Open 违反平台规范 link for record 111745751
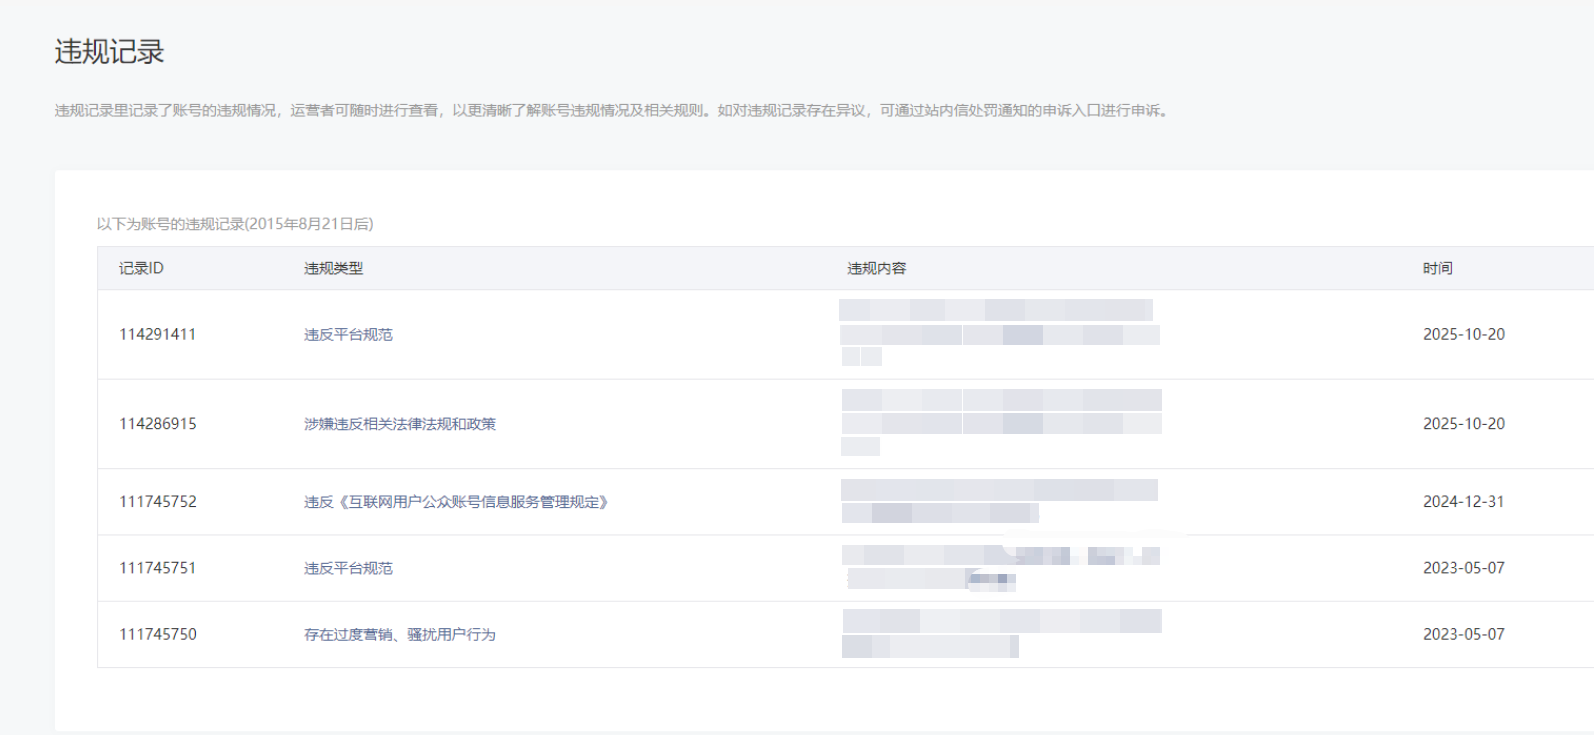 tap(348, 568)
